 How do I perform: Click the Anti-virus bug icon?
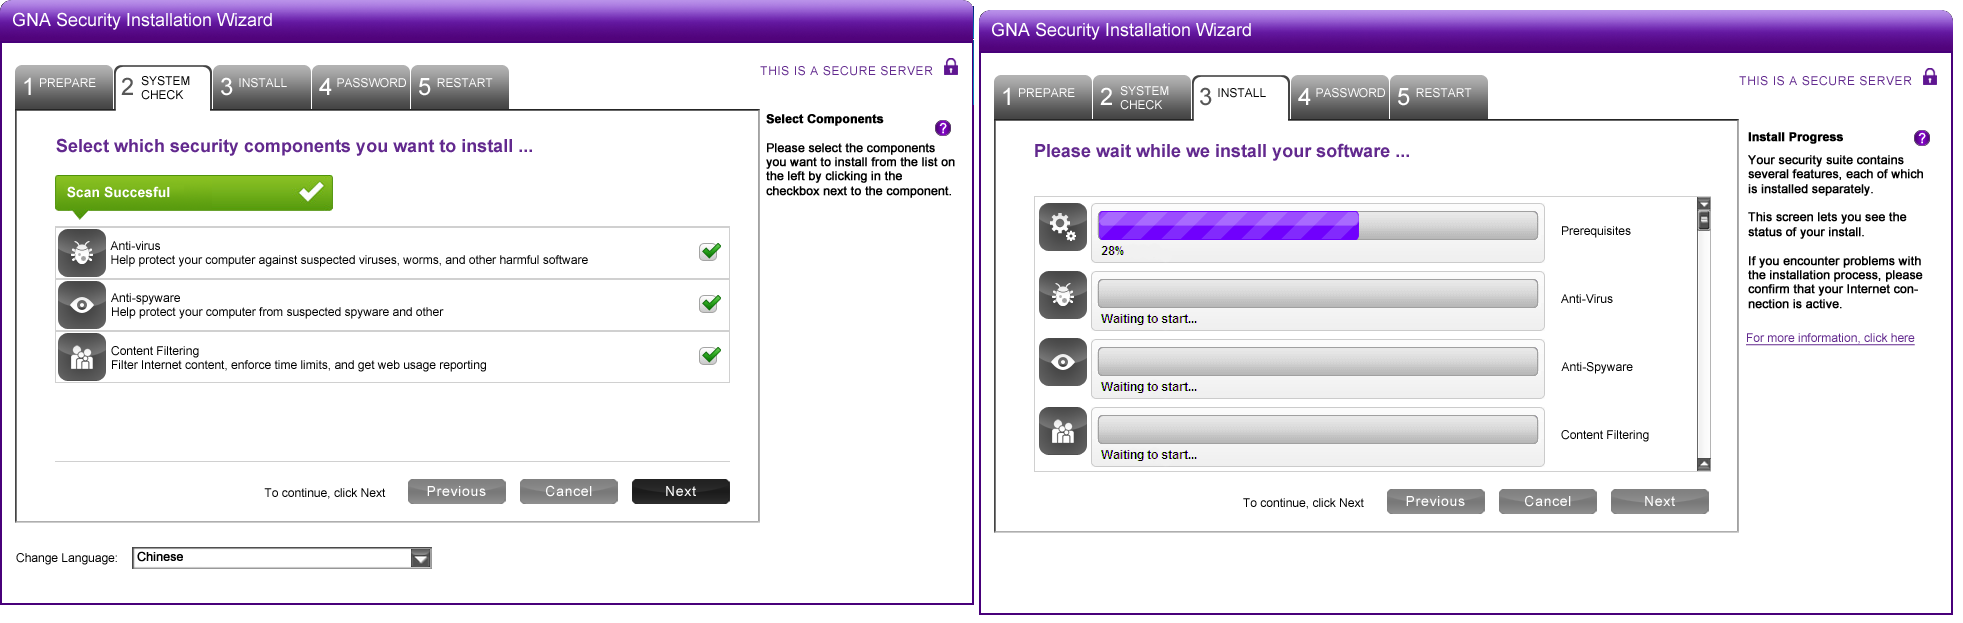pyautogui.click(x=81, y=252)
